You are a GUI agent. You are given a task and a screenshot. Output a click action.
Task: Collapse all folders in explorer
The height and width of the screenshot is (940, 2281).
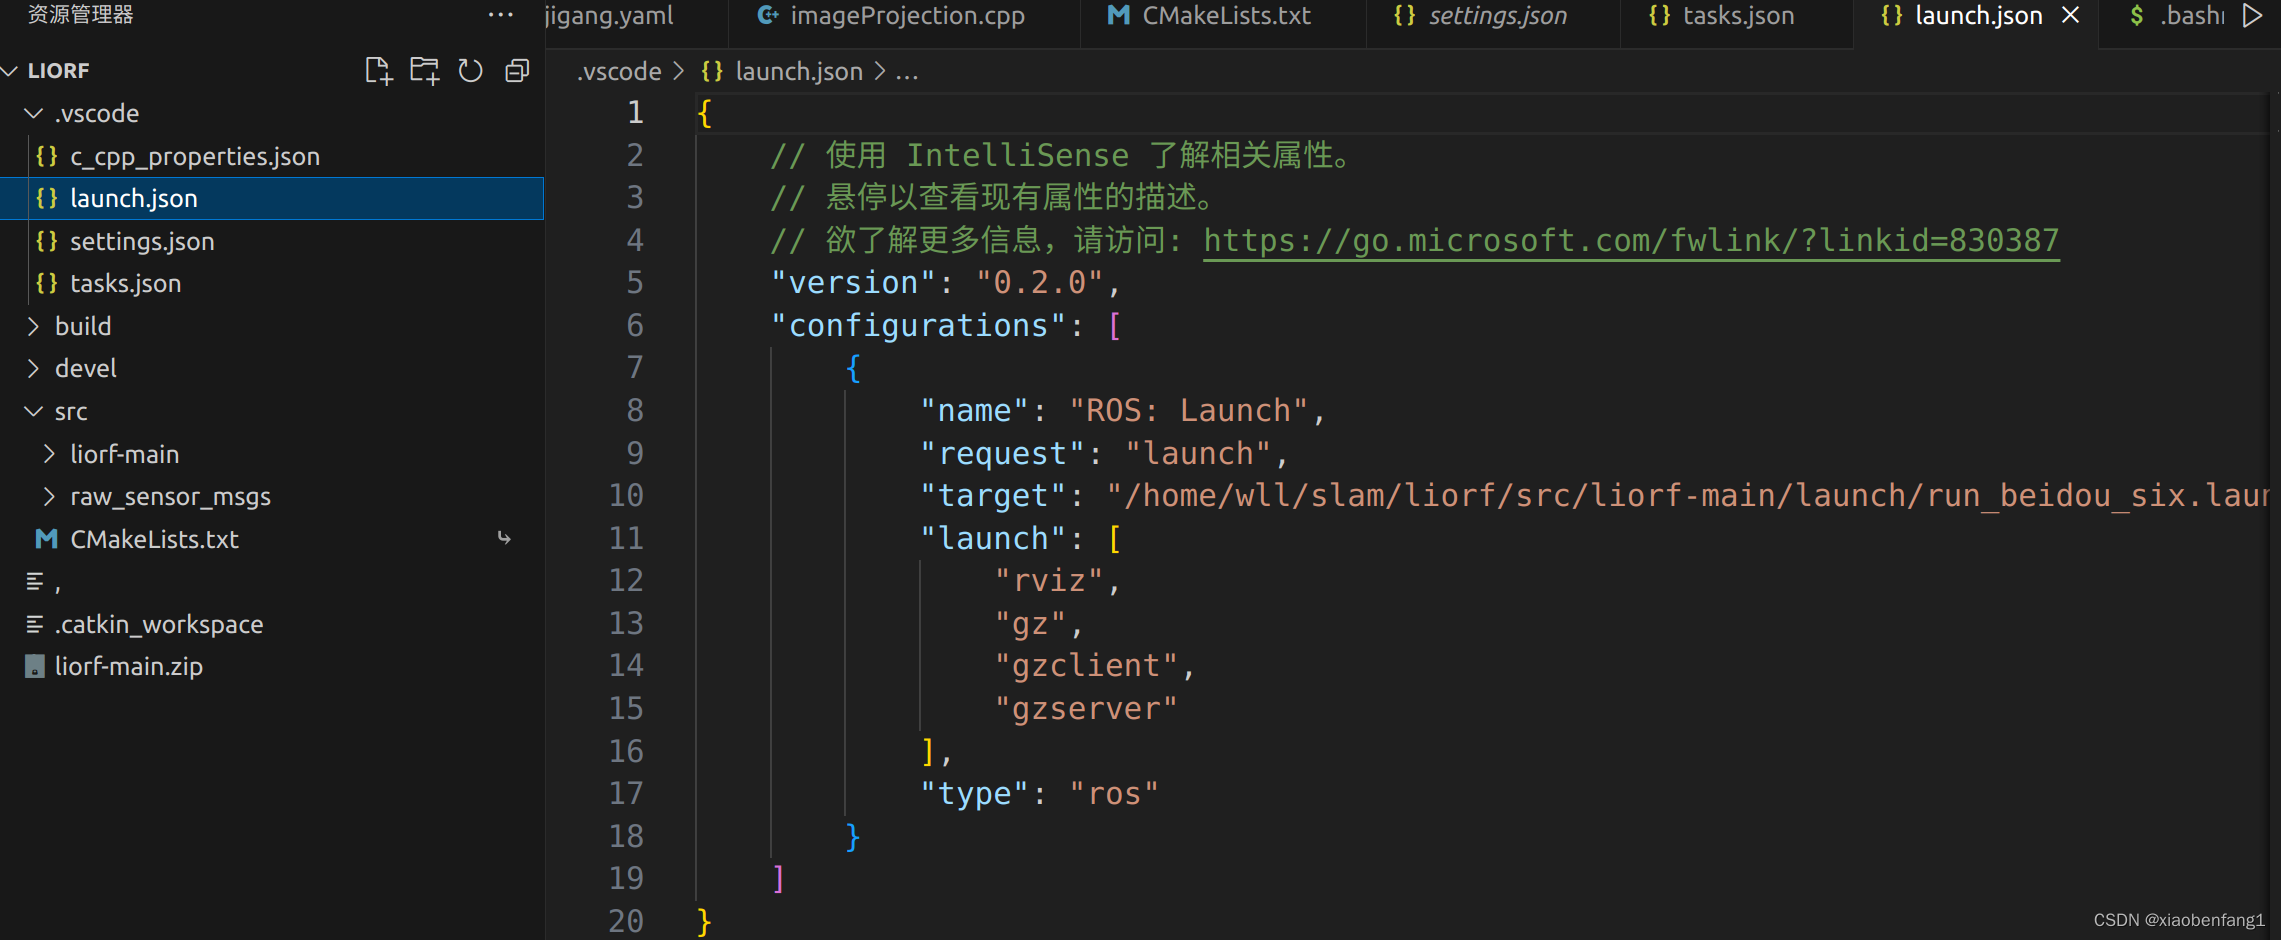517,71
